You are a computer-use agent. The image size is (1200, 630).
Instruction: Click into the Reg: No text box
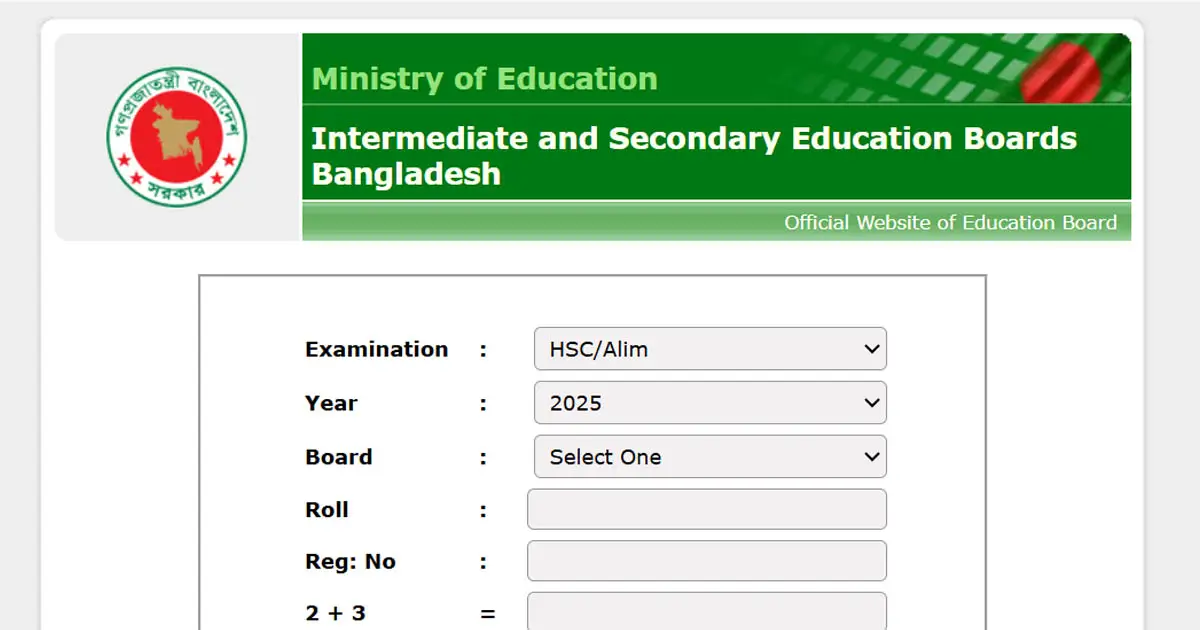coord(706,561)
